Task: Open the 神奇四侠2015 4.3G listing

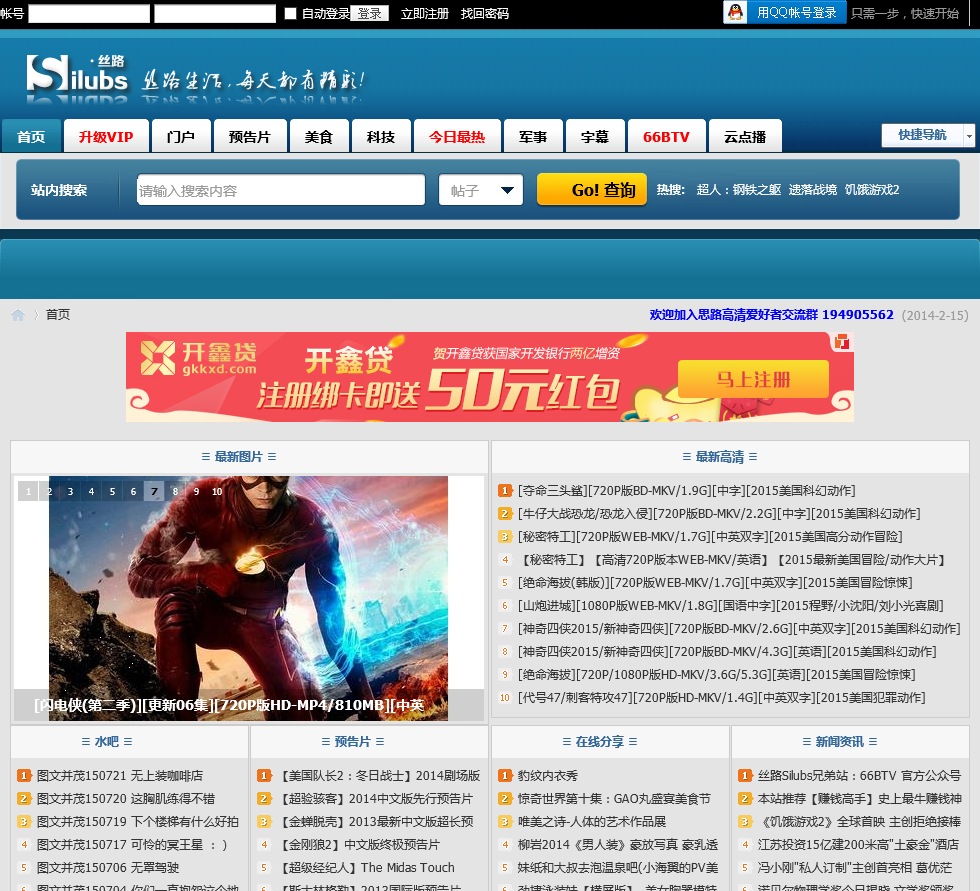Action: pyautogui.click(x=727, y=652)
